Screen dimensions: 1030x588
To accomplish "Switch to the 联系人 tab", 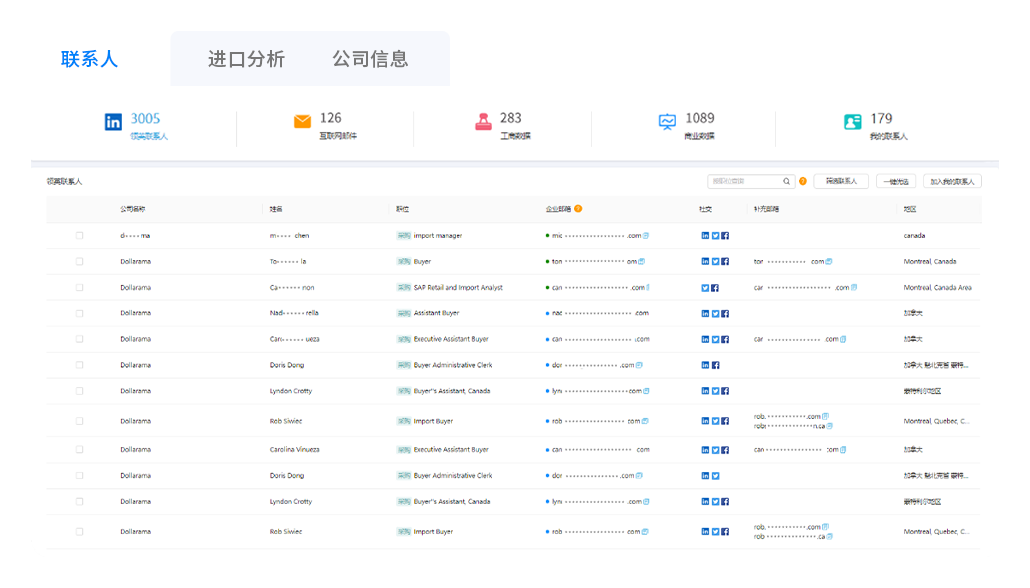I will click(x=89, y=59).
